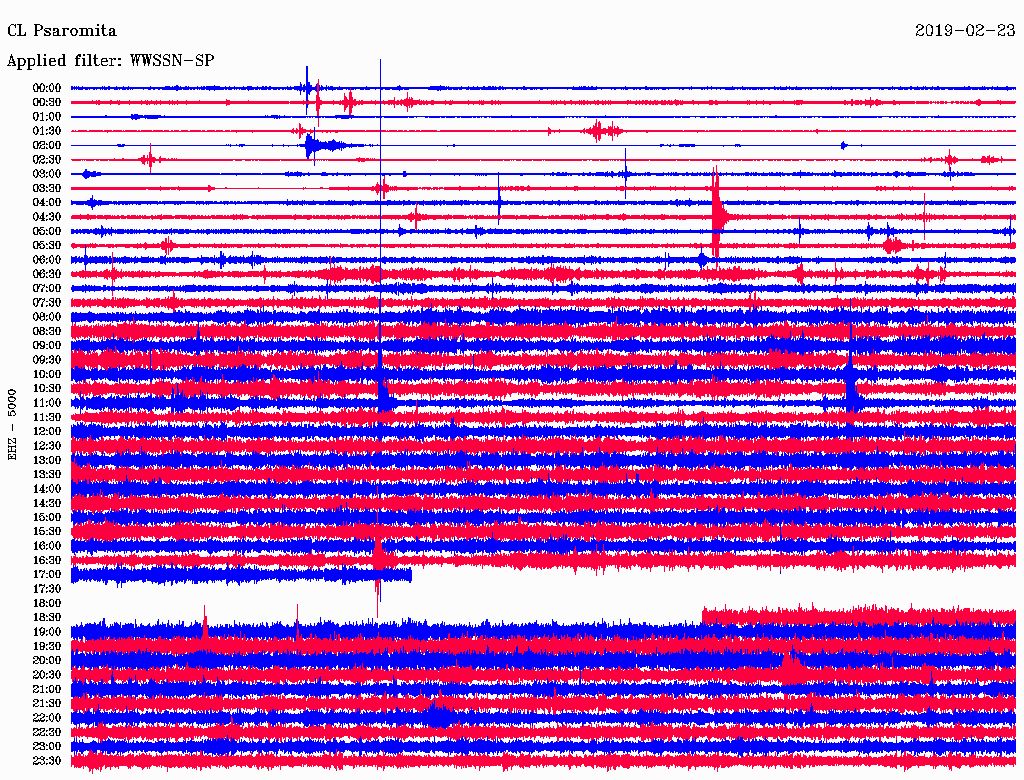Select the 07:30 time row label

[x=47, y=303]
